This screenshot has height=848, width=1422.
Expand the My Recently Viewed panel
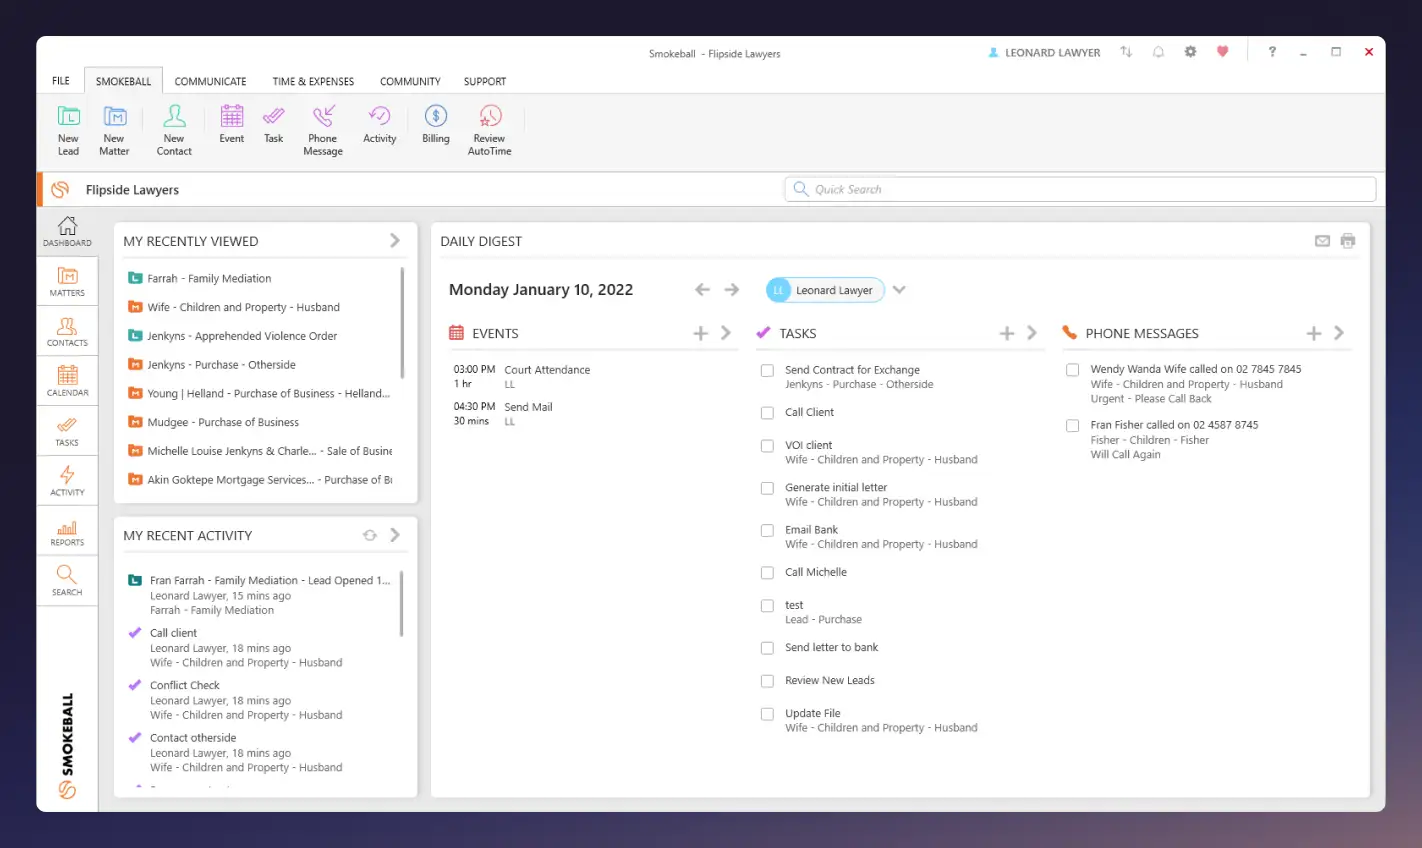pos(394,240)
